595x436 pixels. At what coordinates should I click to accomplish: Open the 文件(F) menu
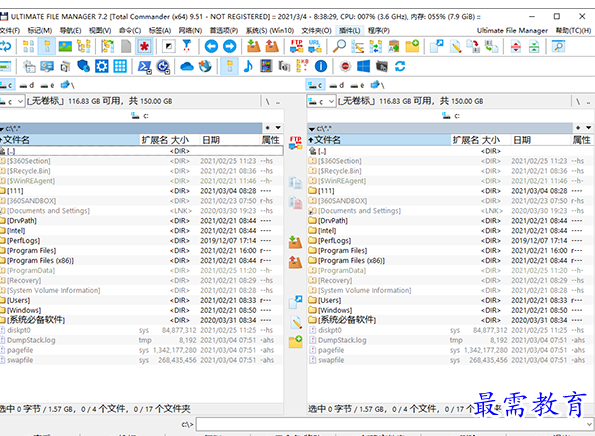click(x=10, y=30)
